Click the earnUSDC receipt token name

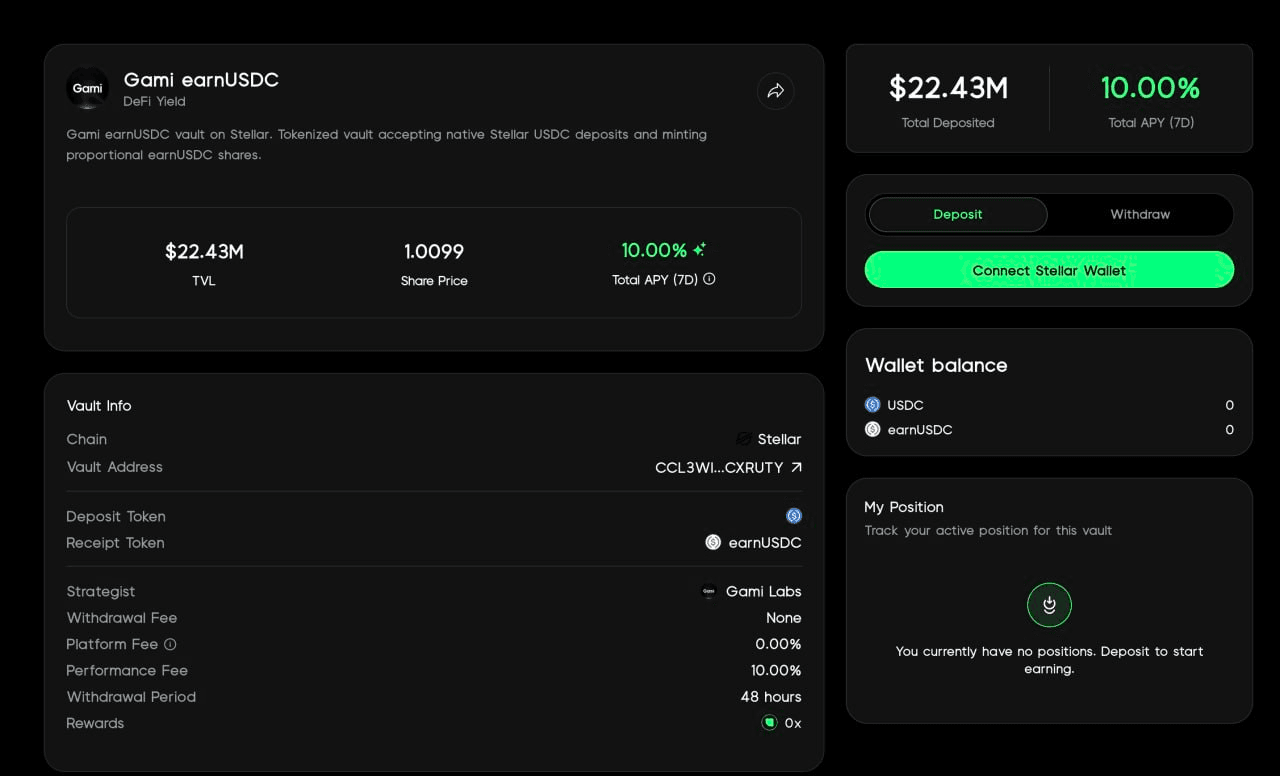coord(765,542)
